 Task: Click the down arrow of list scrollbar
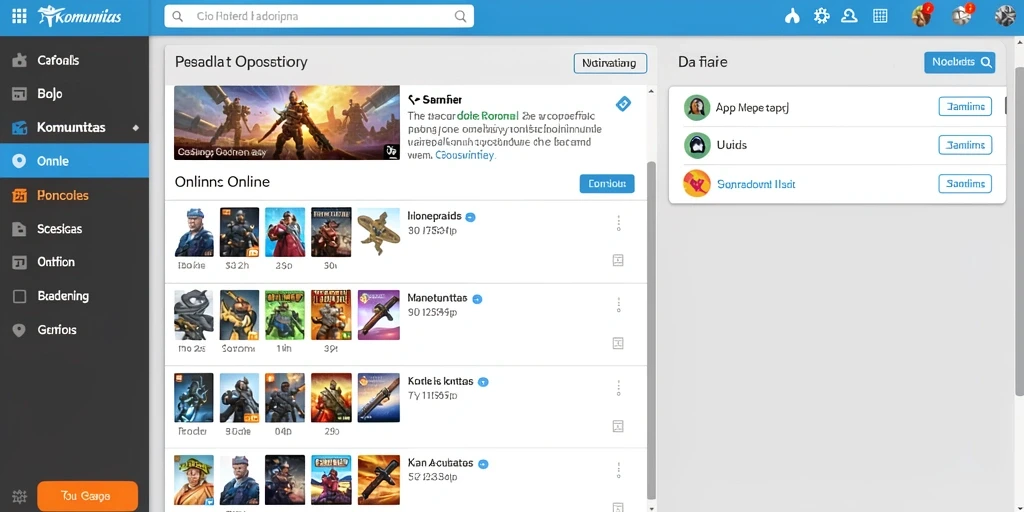651,507
